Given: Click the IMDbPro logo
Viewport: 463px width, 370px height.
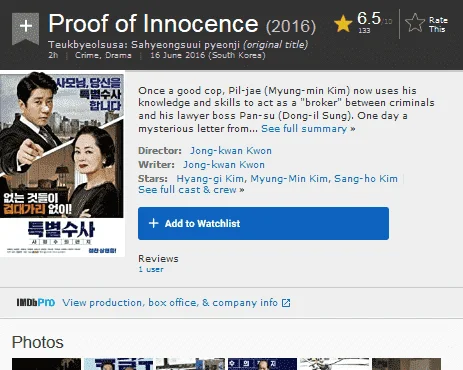Looking at the screenshot, I should (x=36, y=303).
